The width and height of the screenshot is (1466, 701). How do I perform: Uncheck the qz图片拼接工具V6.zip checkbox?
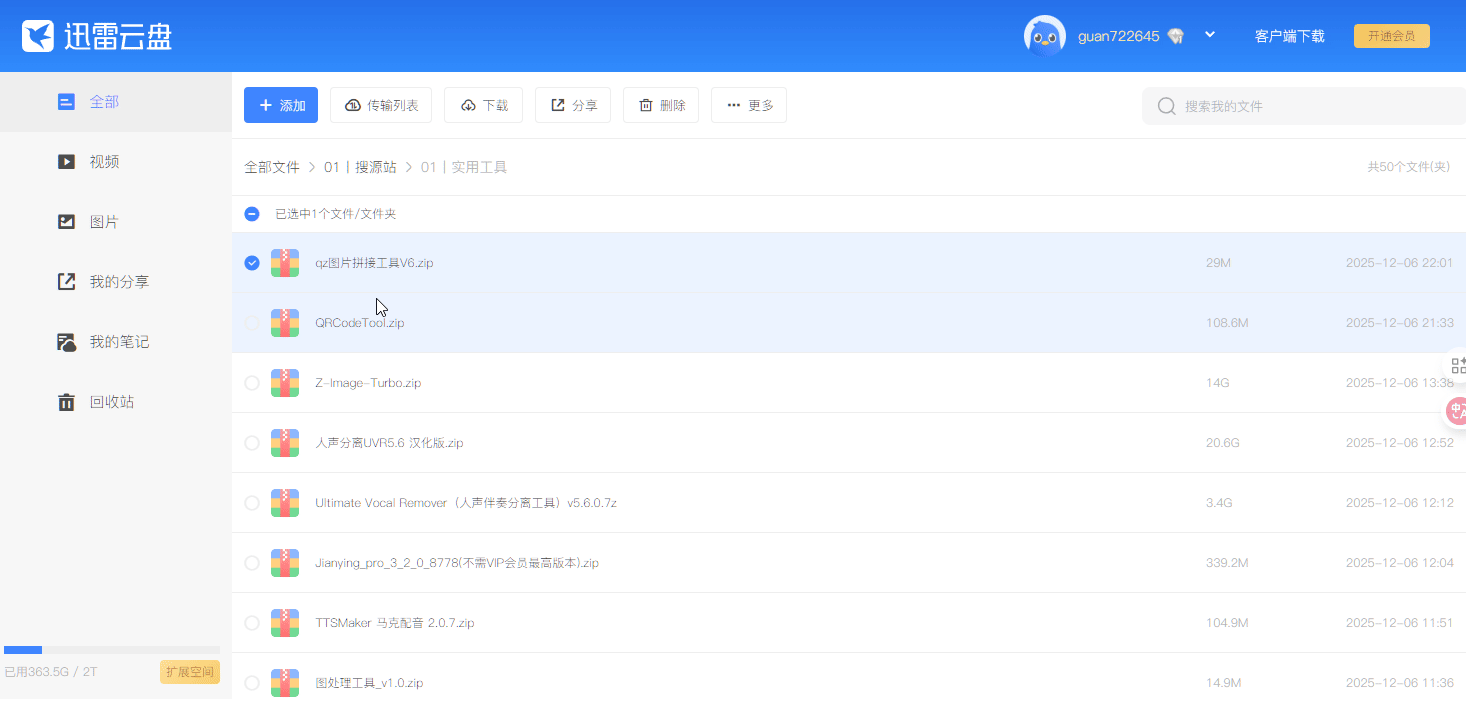252,263
